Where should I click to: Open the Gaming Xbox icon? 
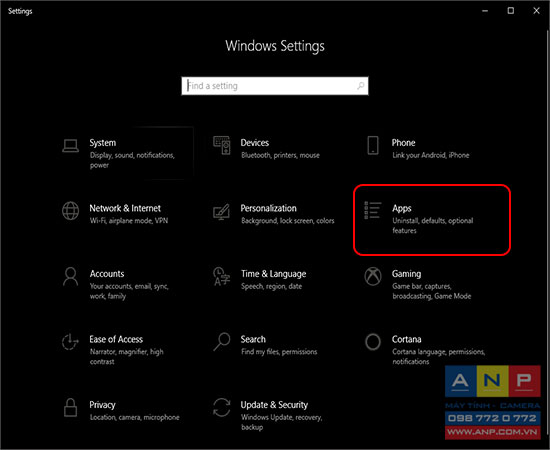point(373,276)
